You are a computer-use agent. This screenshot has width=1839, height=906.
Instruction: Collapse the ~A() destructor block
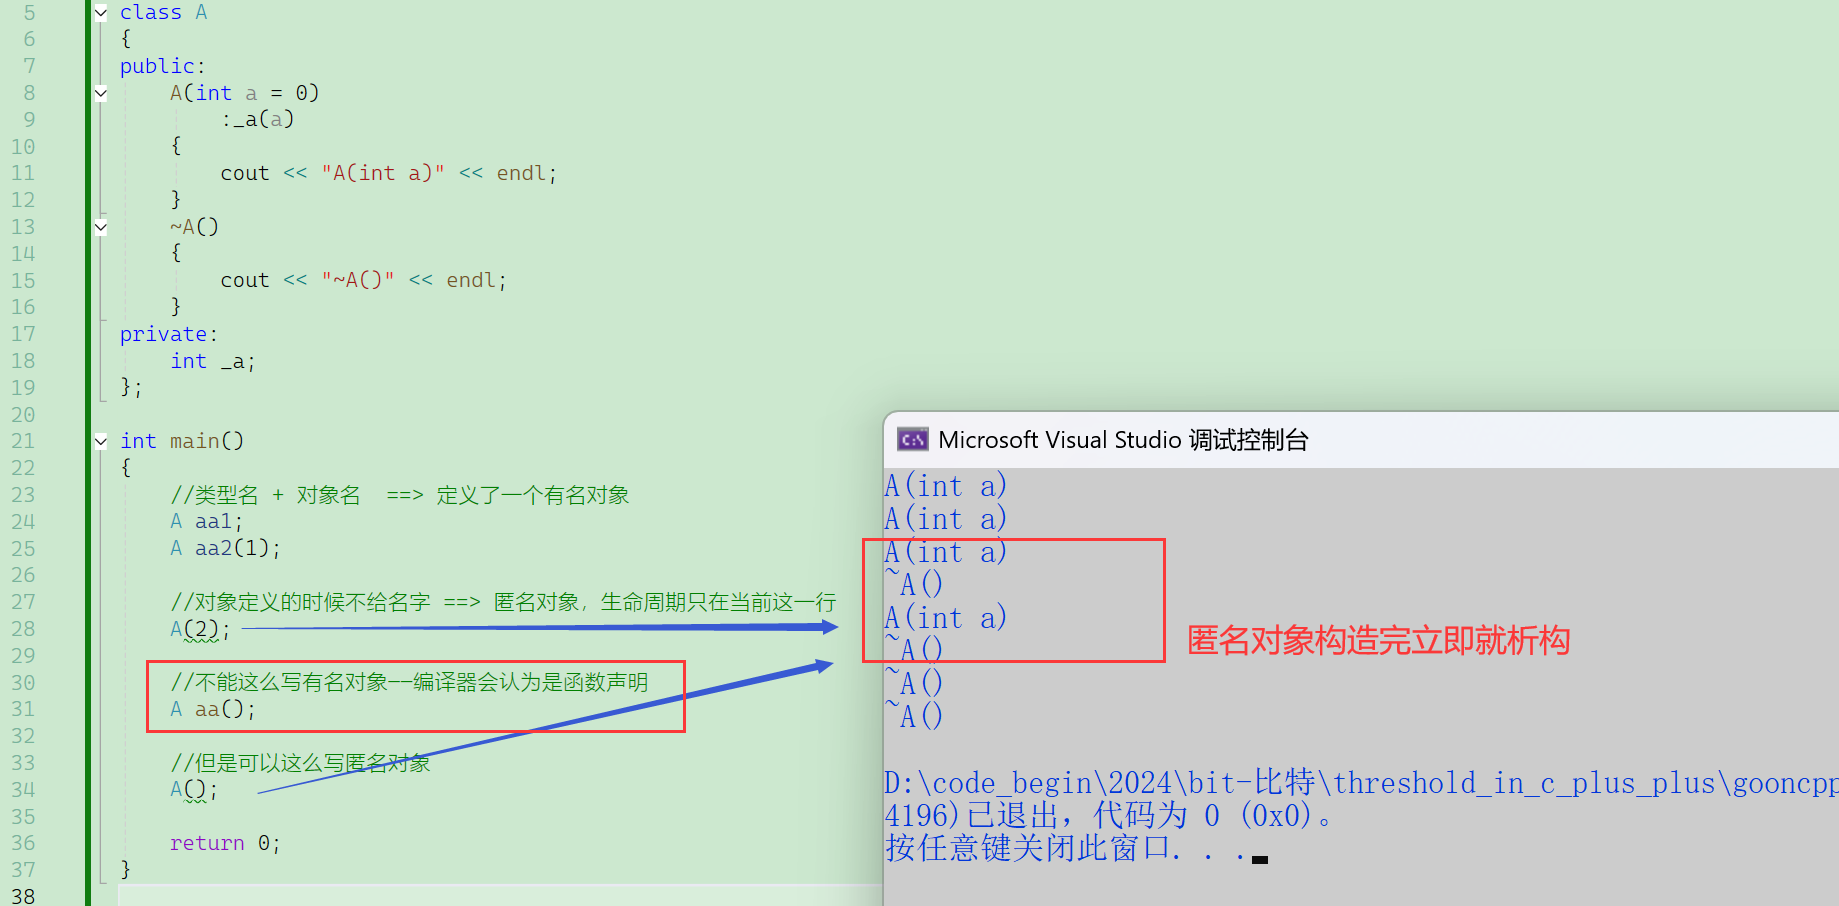click(101, 227)
